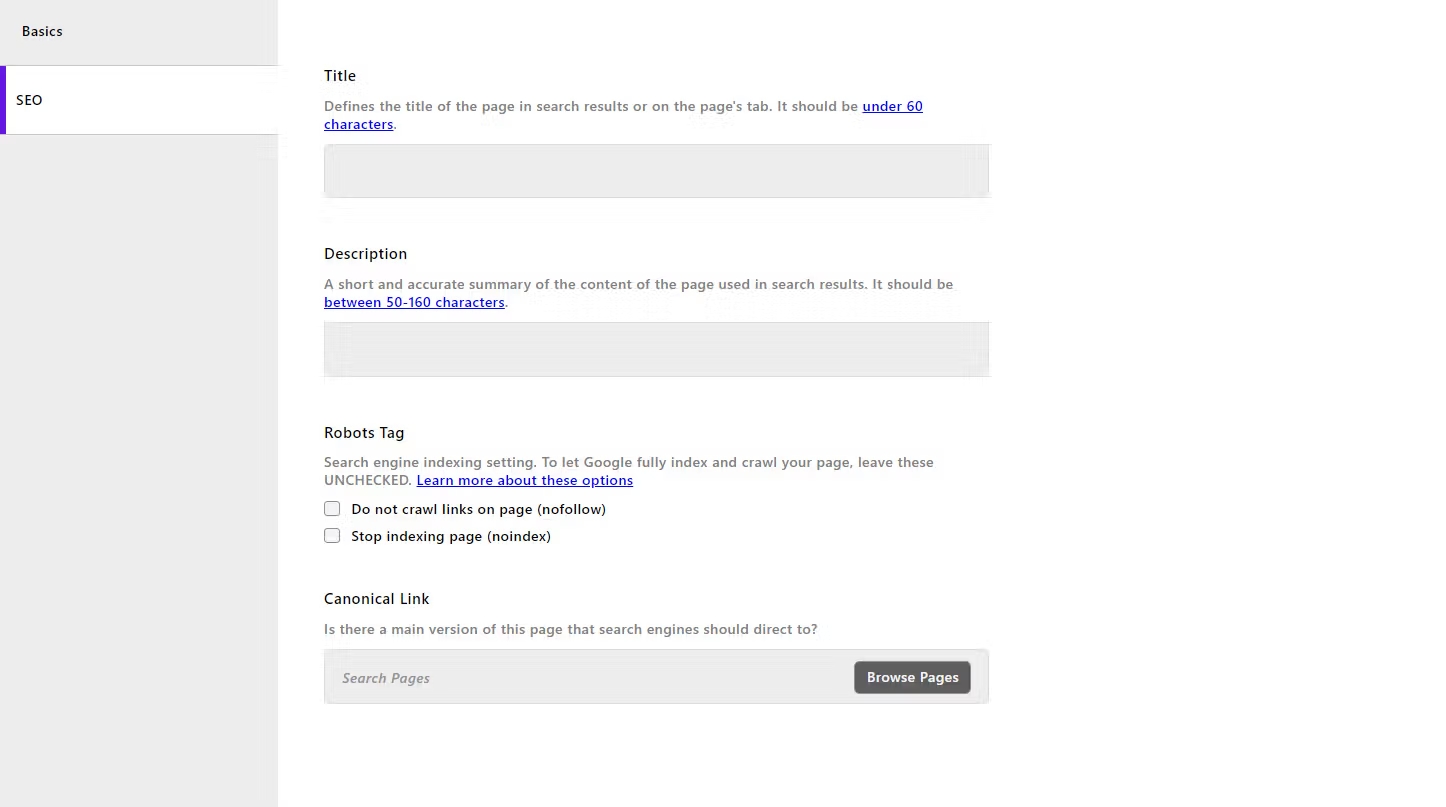Click the Description section heading
1446x807 pixels.
365,253
